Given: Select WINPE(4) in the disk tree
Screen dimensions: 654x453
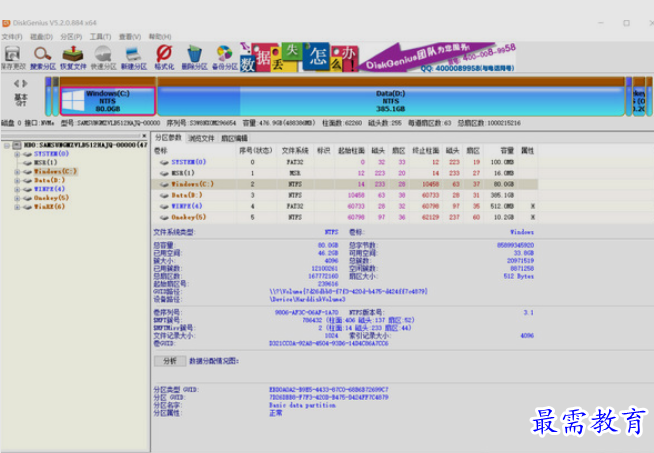Looking at the screenshot, I should [x=49, y=189].
